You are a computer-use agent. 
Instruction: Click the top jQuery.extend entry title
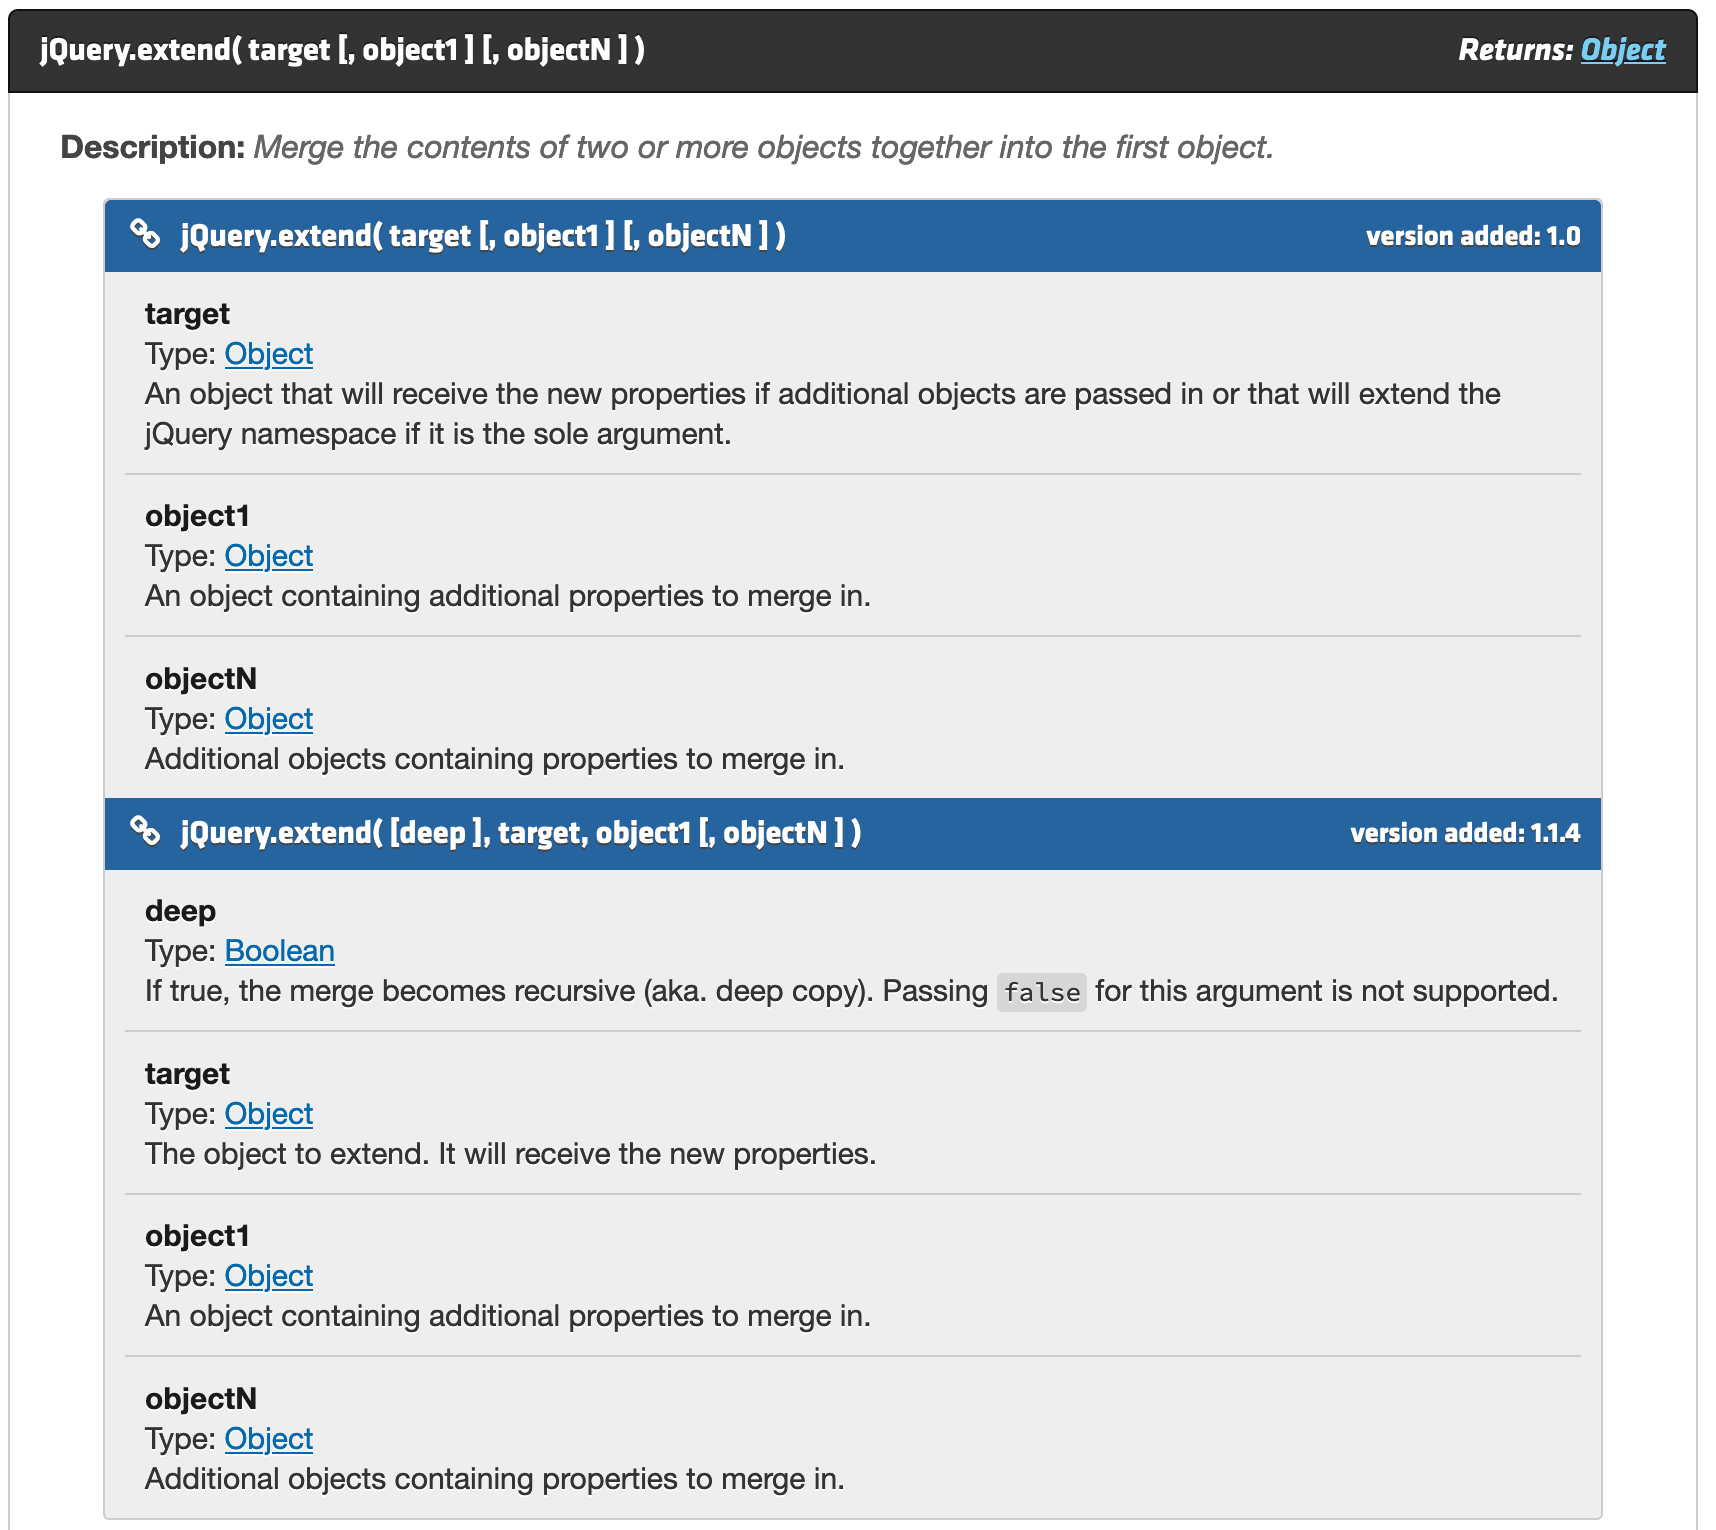pyautogui.click(x=342, y=50)
